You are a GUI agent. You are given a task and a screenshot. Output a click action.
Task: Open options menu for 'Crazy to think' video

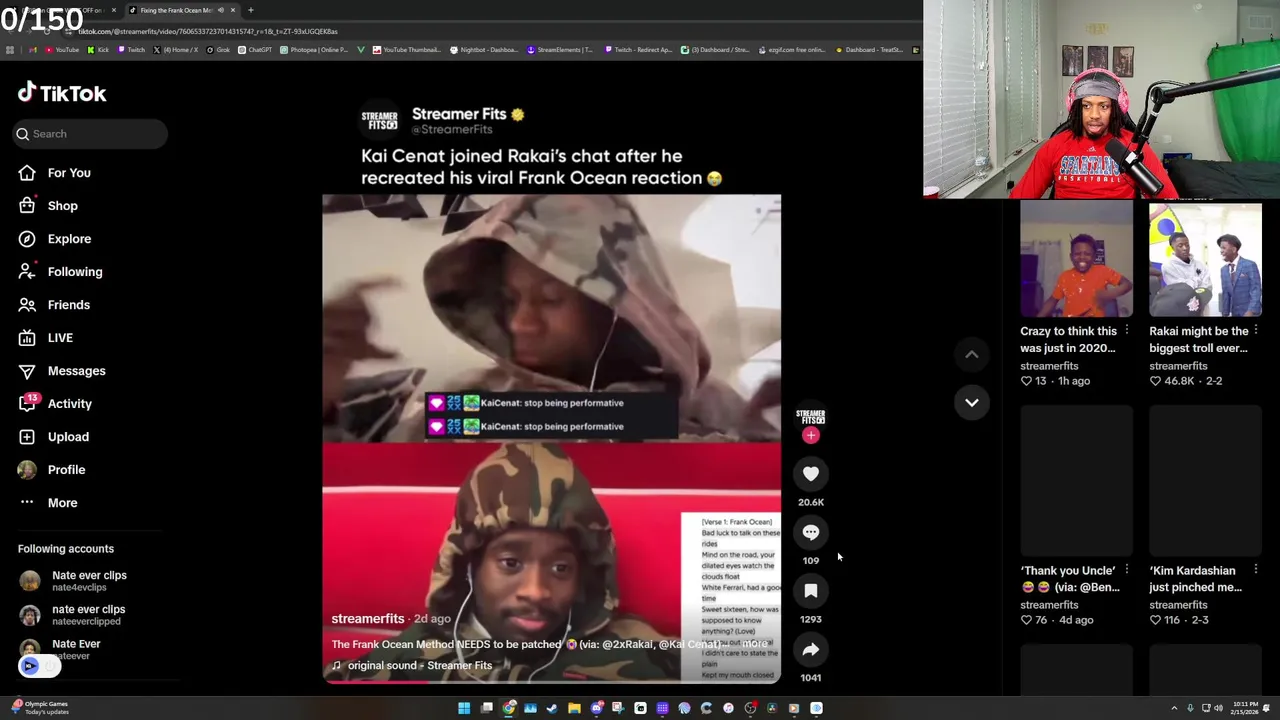tap(1127, 331)
